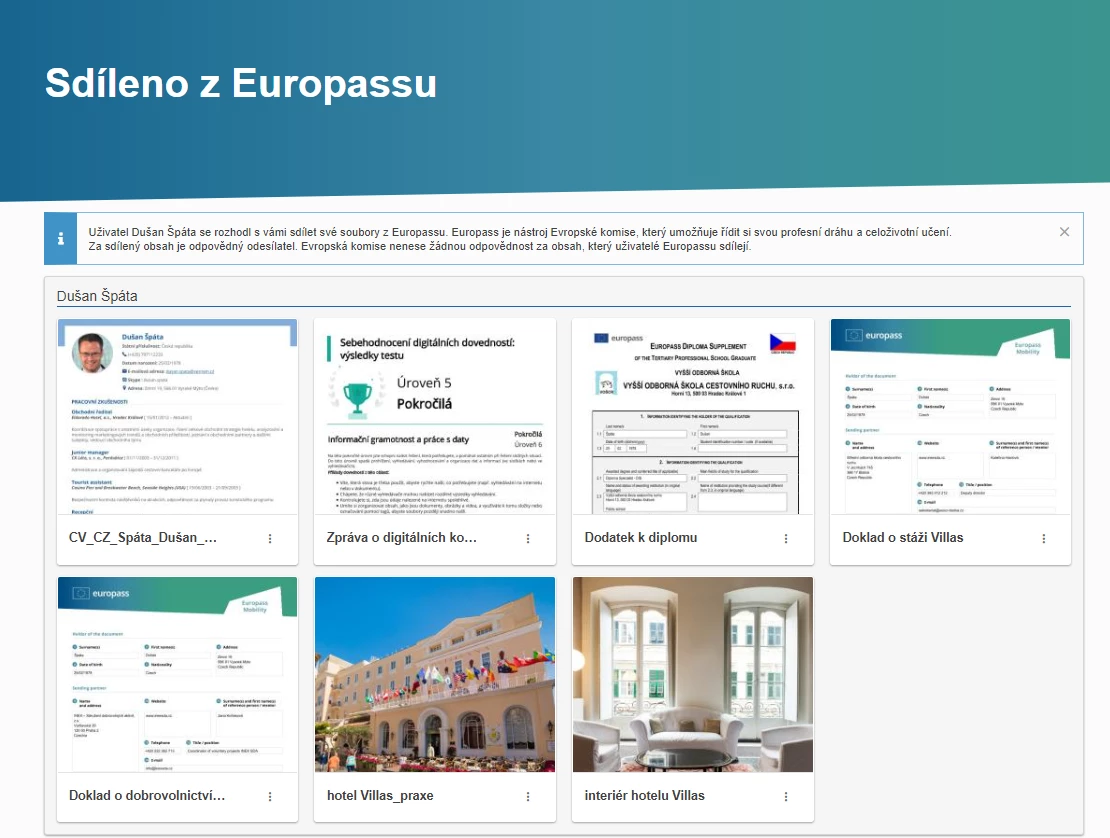The image size is (1110, 838).
Task: View the hotel exterior photo with flags
Action: [435, 674]
